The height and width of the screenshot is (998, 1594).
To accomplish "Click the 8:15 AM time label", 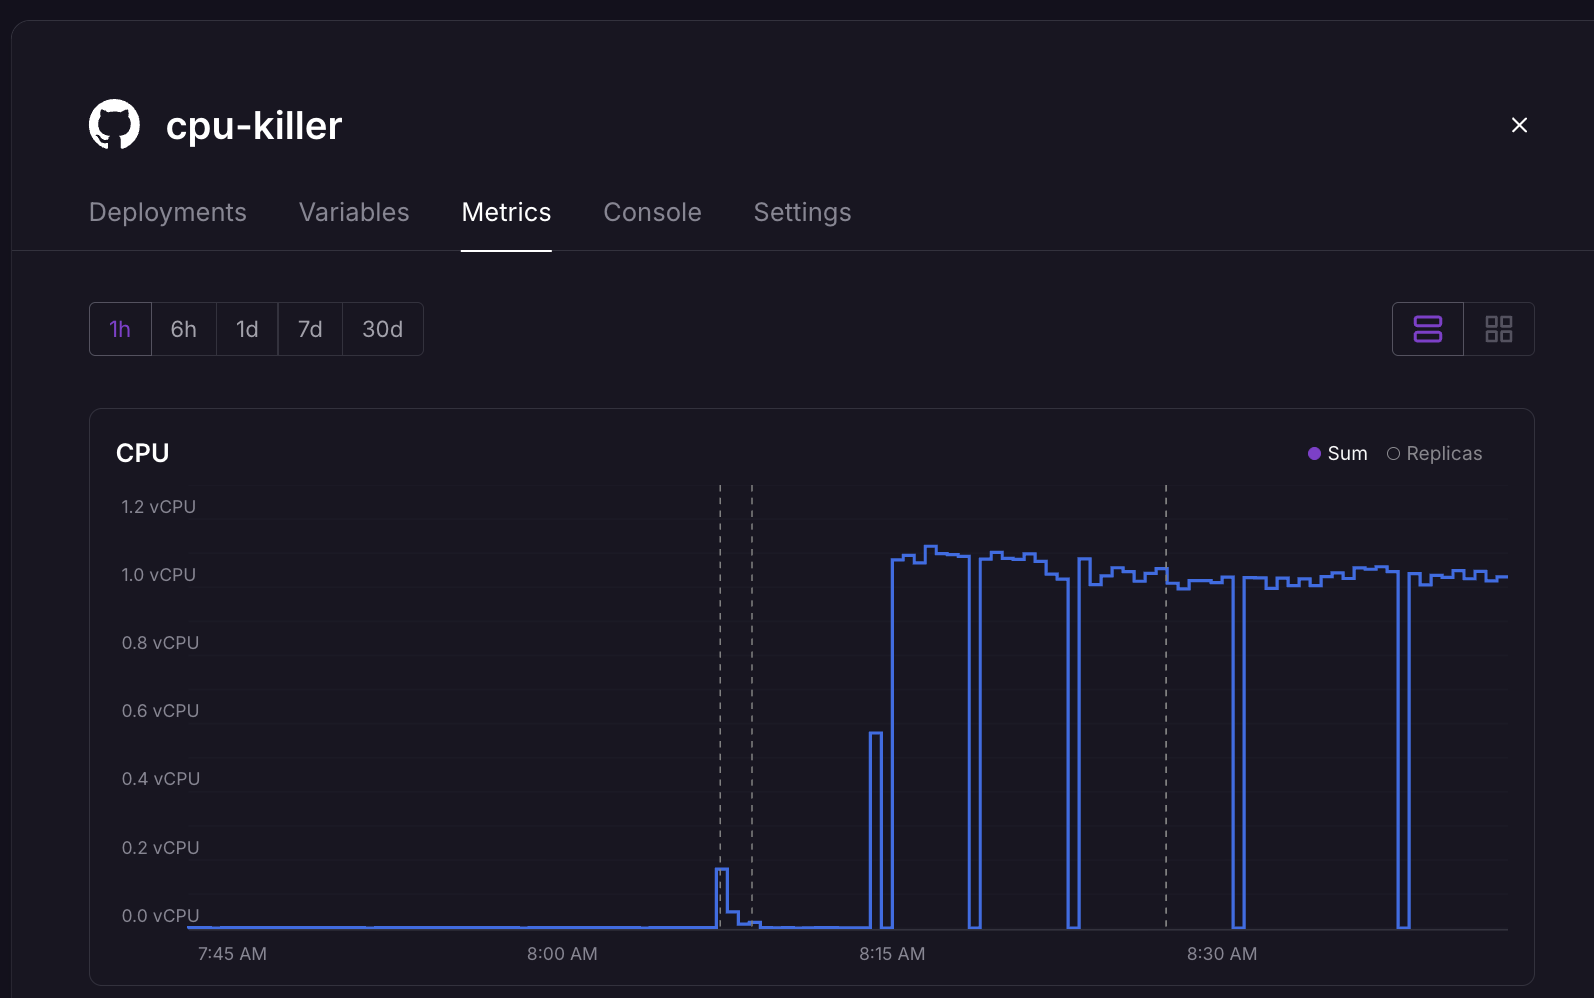I will 892,954.
